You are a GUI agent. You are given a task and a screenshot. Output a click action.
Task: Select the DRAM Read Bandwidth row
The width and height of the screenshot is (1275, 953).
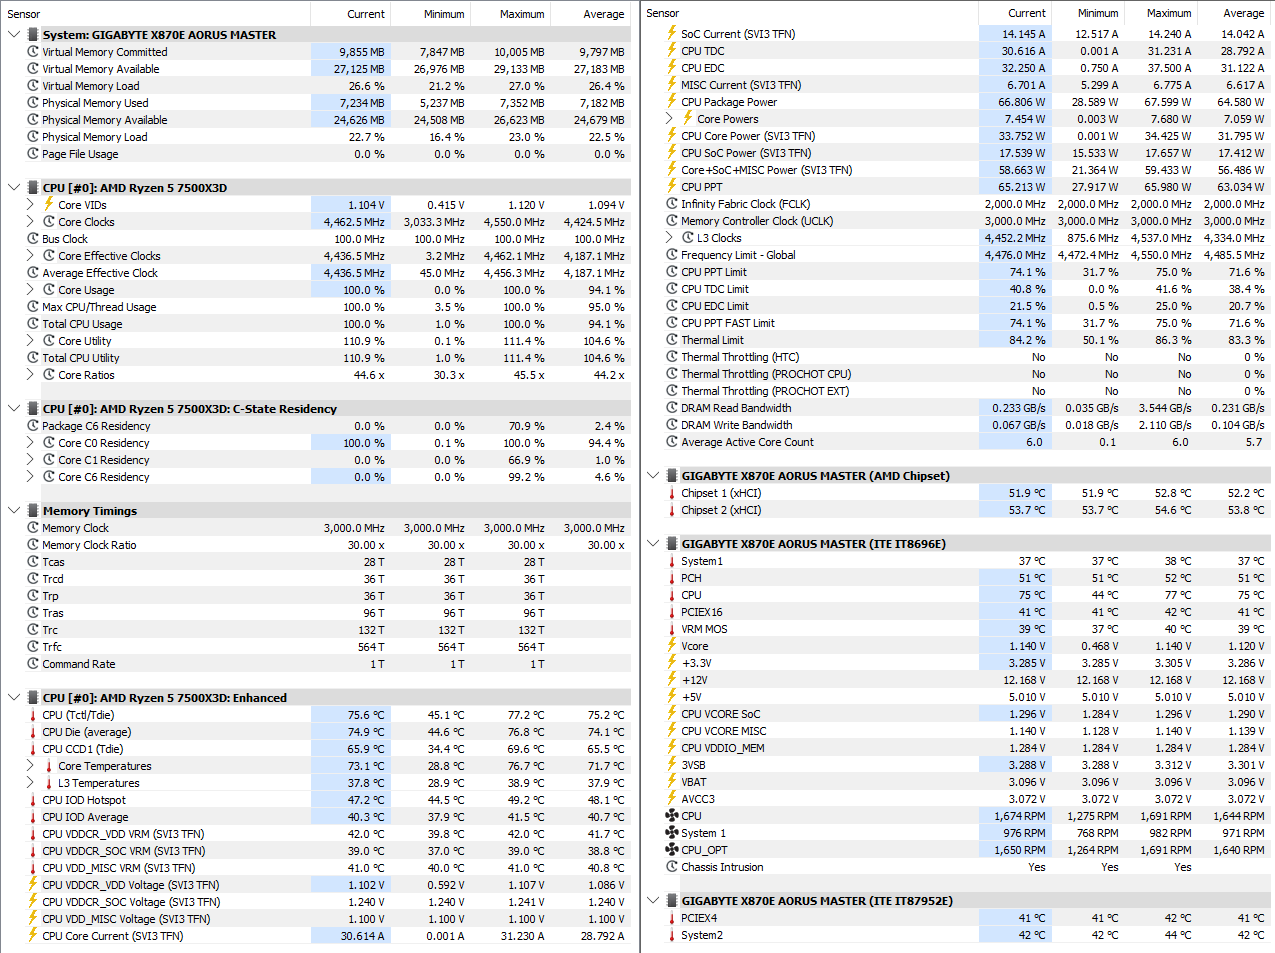tap(957, 408)
